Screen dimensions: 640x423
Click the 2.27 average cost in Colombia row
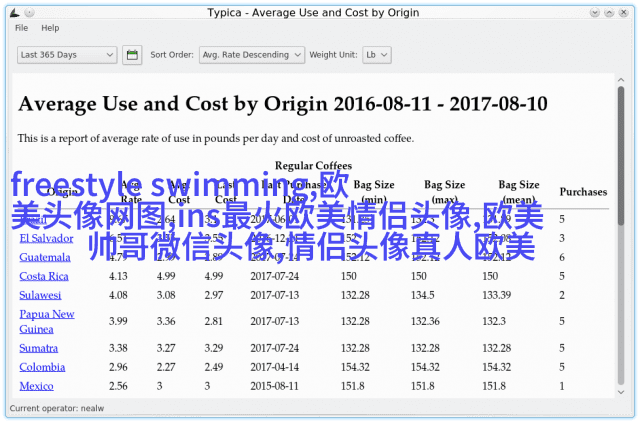166,367
